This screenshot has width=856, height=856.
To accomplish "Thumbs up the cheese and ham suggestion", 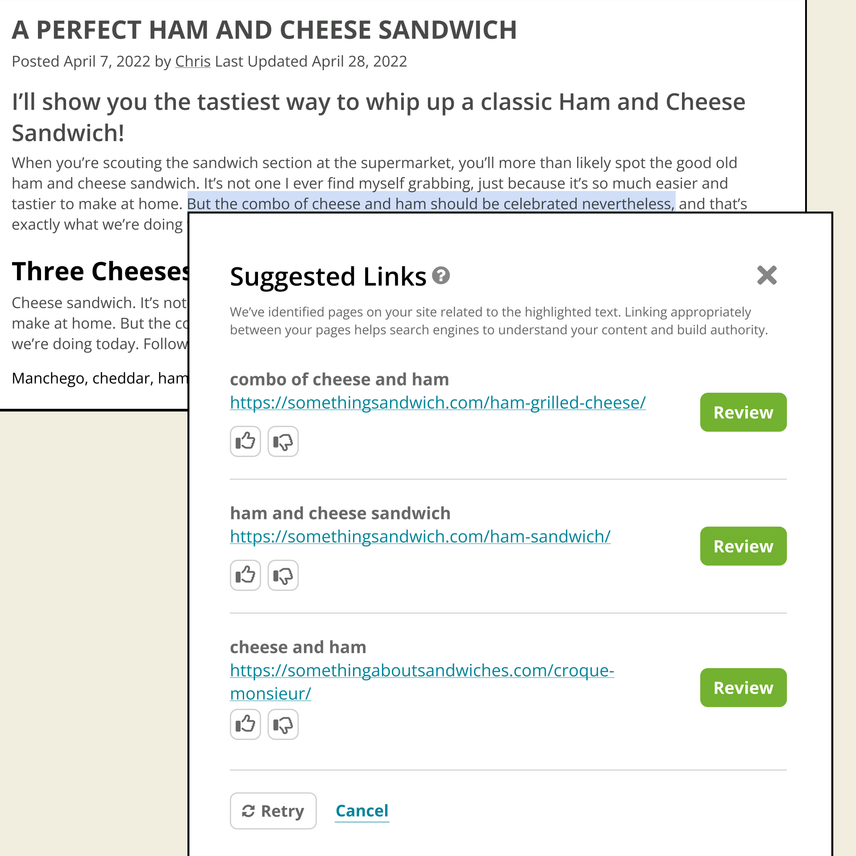I will (x=245, y=724).
